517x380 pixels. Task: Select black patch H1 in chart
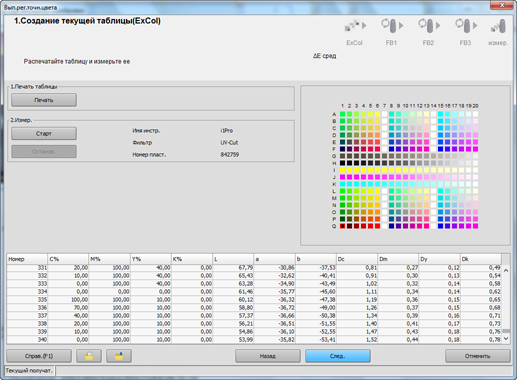342,163
